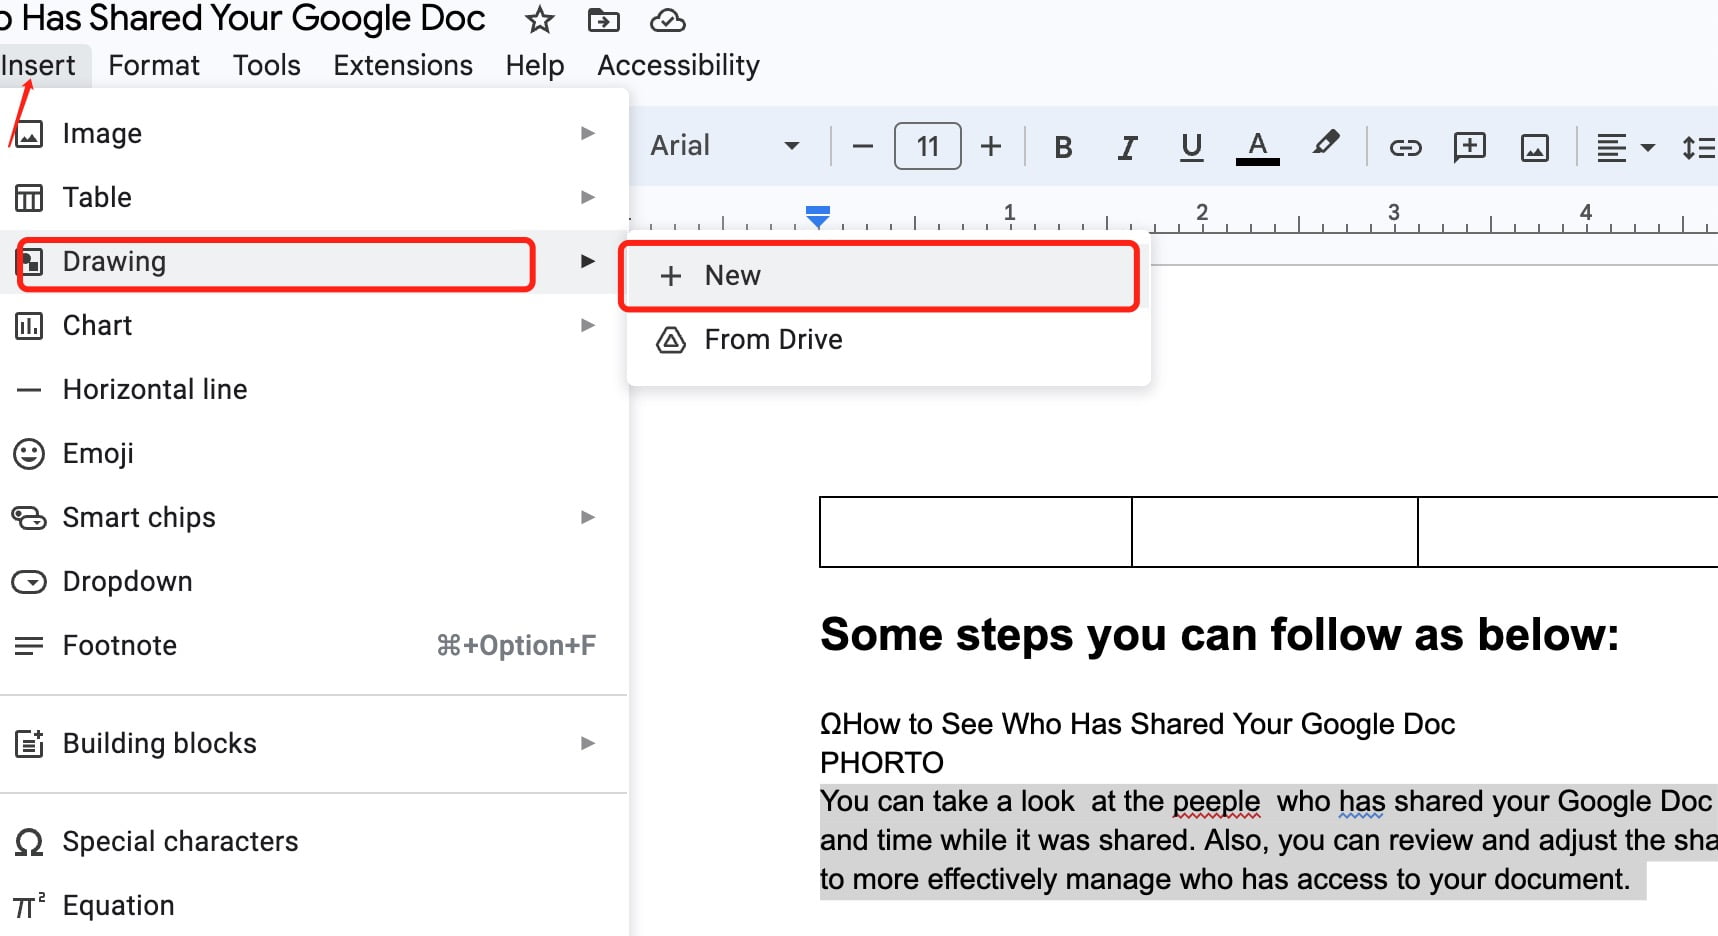
Task: Open the text color picker
Action: coord(1258,147)
